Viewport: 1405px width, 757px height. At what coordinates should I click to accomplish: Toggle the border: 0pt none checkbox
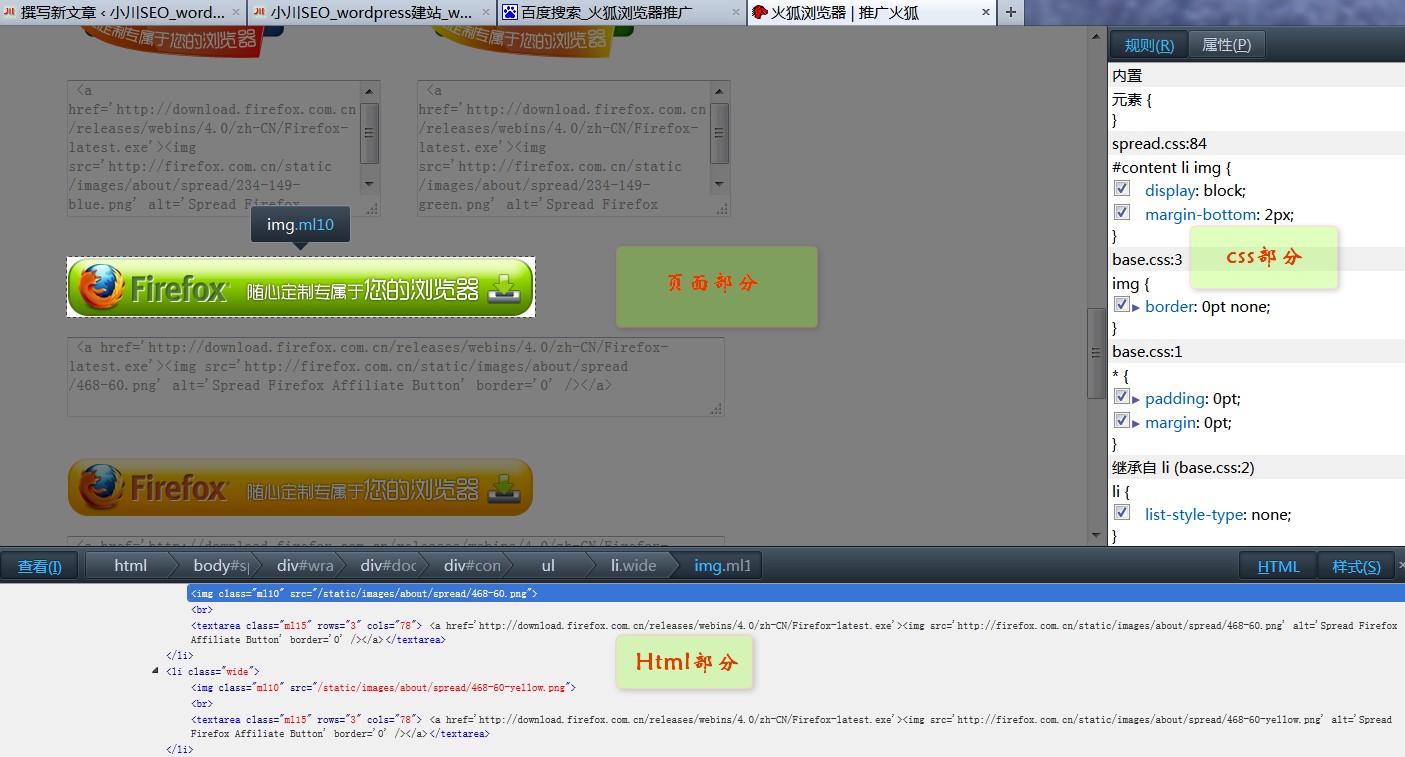click(x=1123, y=305)
